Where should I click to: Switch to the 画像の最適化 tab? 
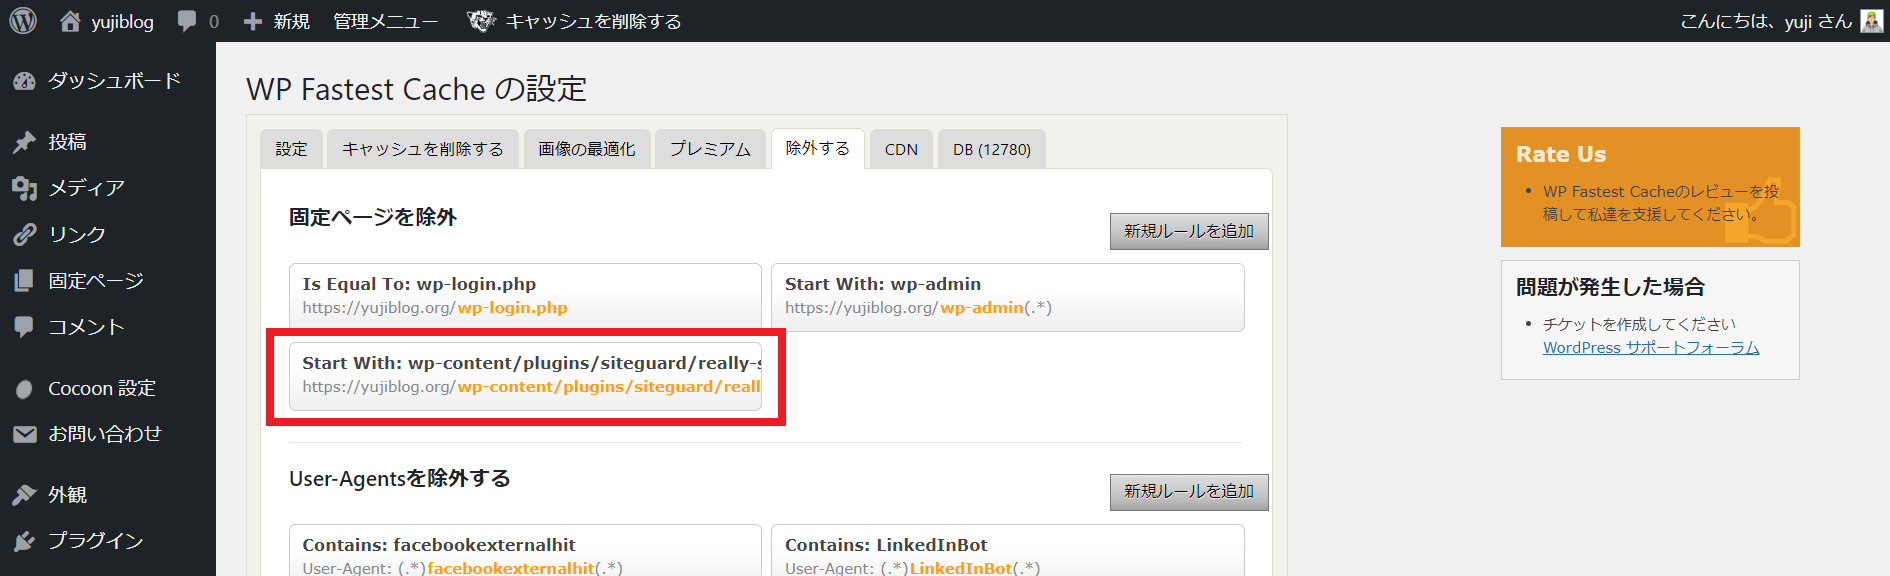(587, 149)
